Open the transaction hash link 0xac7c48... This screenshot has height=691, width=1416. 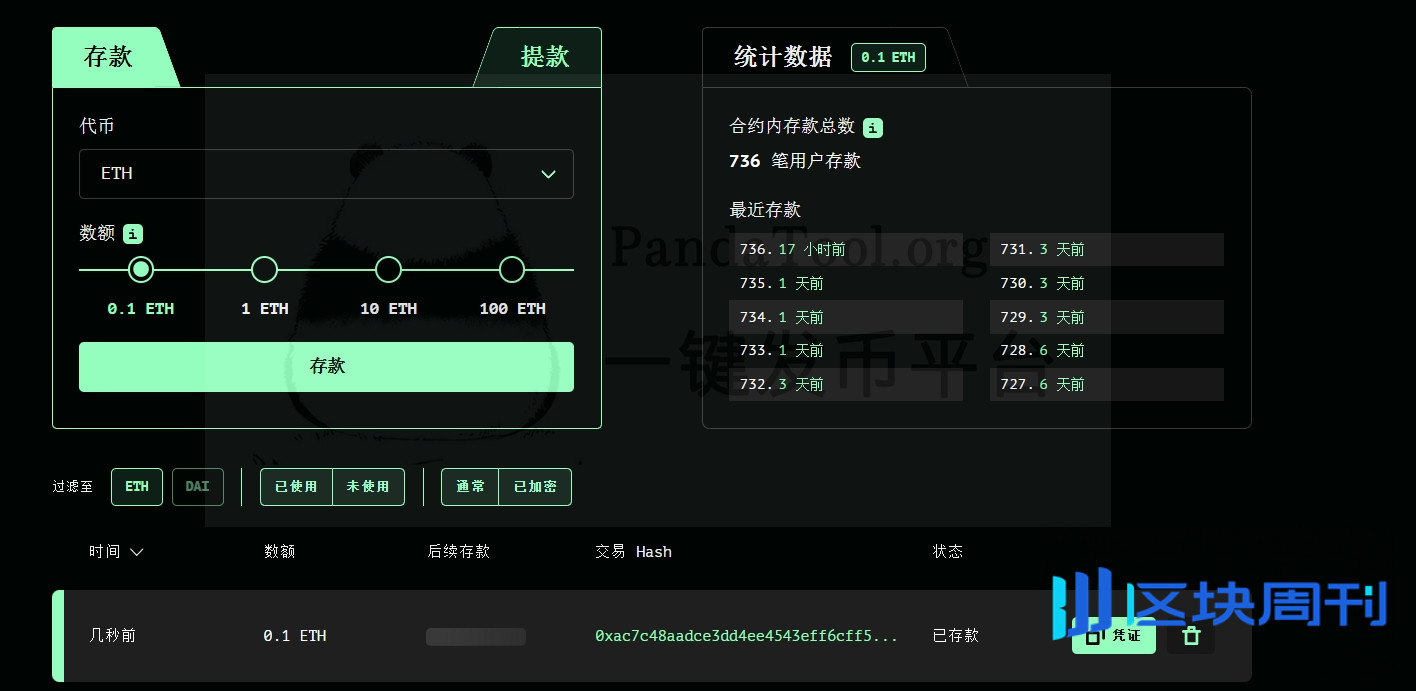746,636
